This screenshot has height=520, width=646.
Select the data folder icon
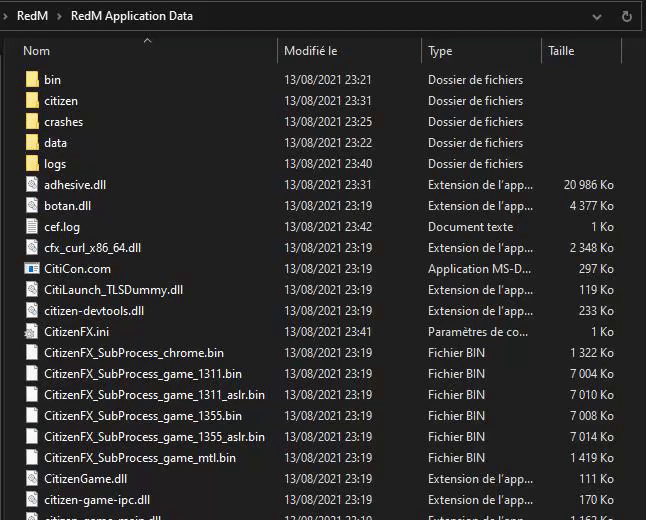[x=32, y=143]
